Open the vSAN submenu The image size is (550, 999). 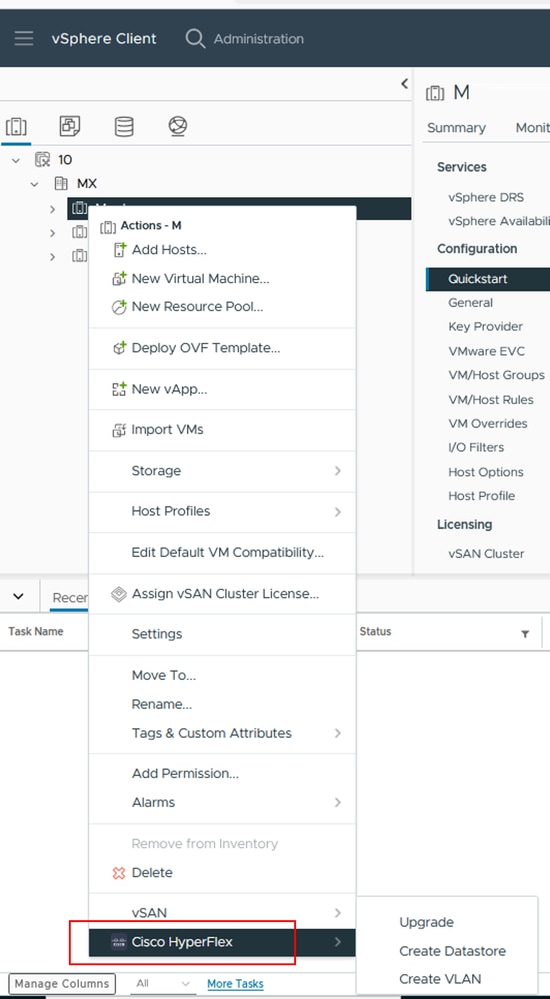coord(222,913)
